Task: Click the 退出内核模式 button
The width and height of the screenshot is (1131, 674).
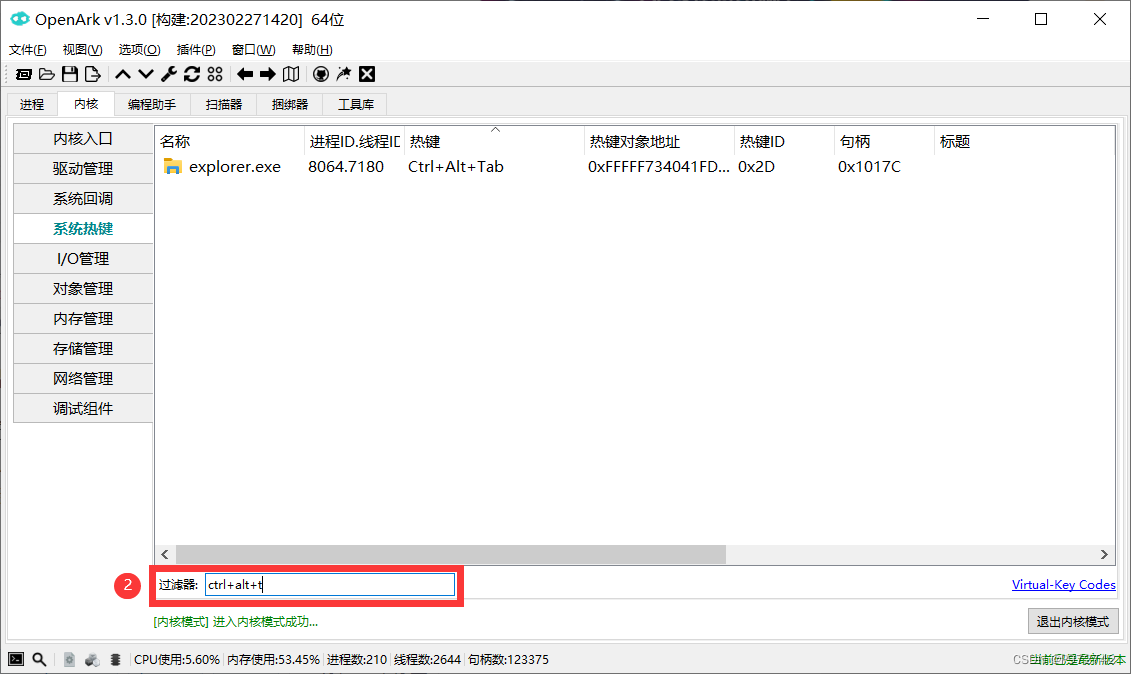Action: click(x=1072, y=621)
